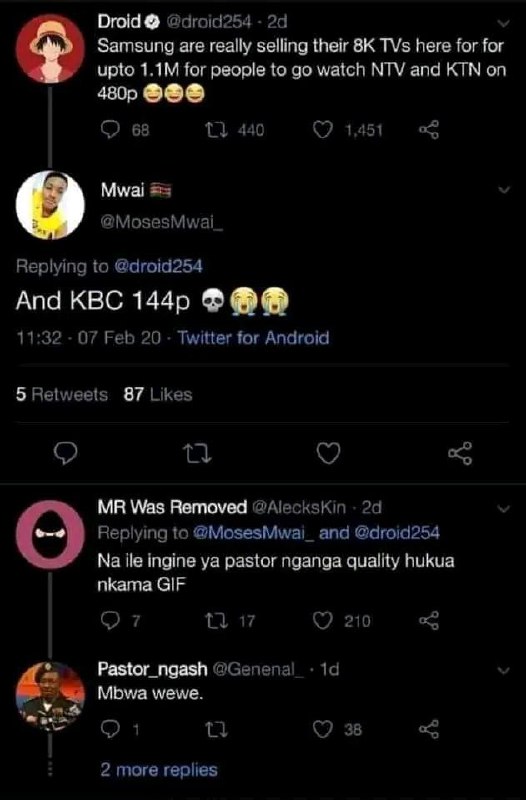Show 2 more replies
The image size is (526, 800).
tap(159, 769)
